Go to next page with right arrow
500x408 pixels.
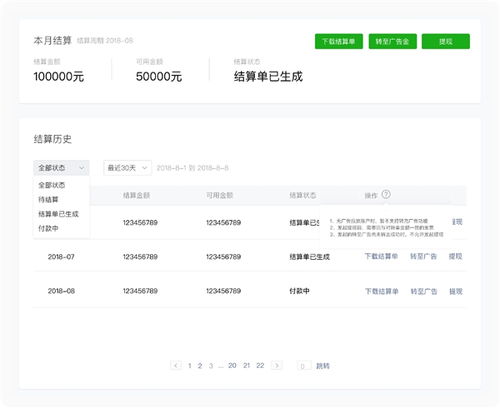tap(276, 365)
